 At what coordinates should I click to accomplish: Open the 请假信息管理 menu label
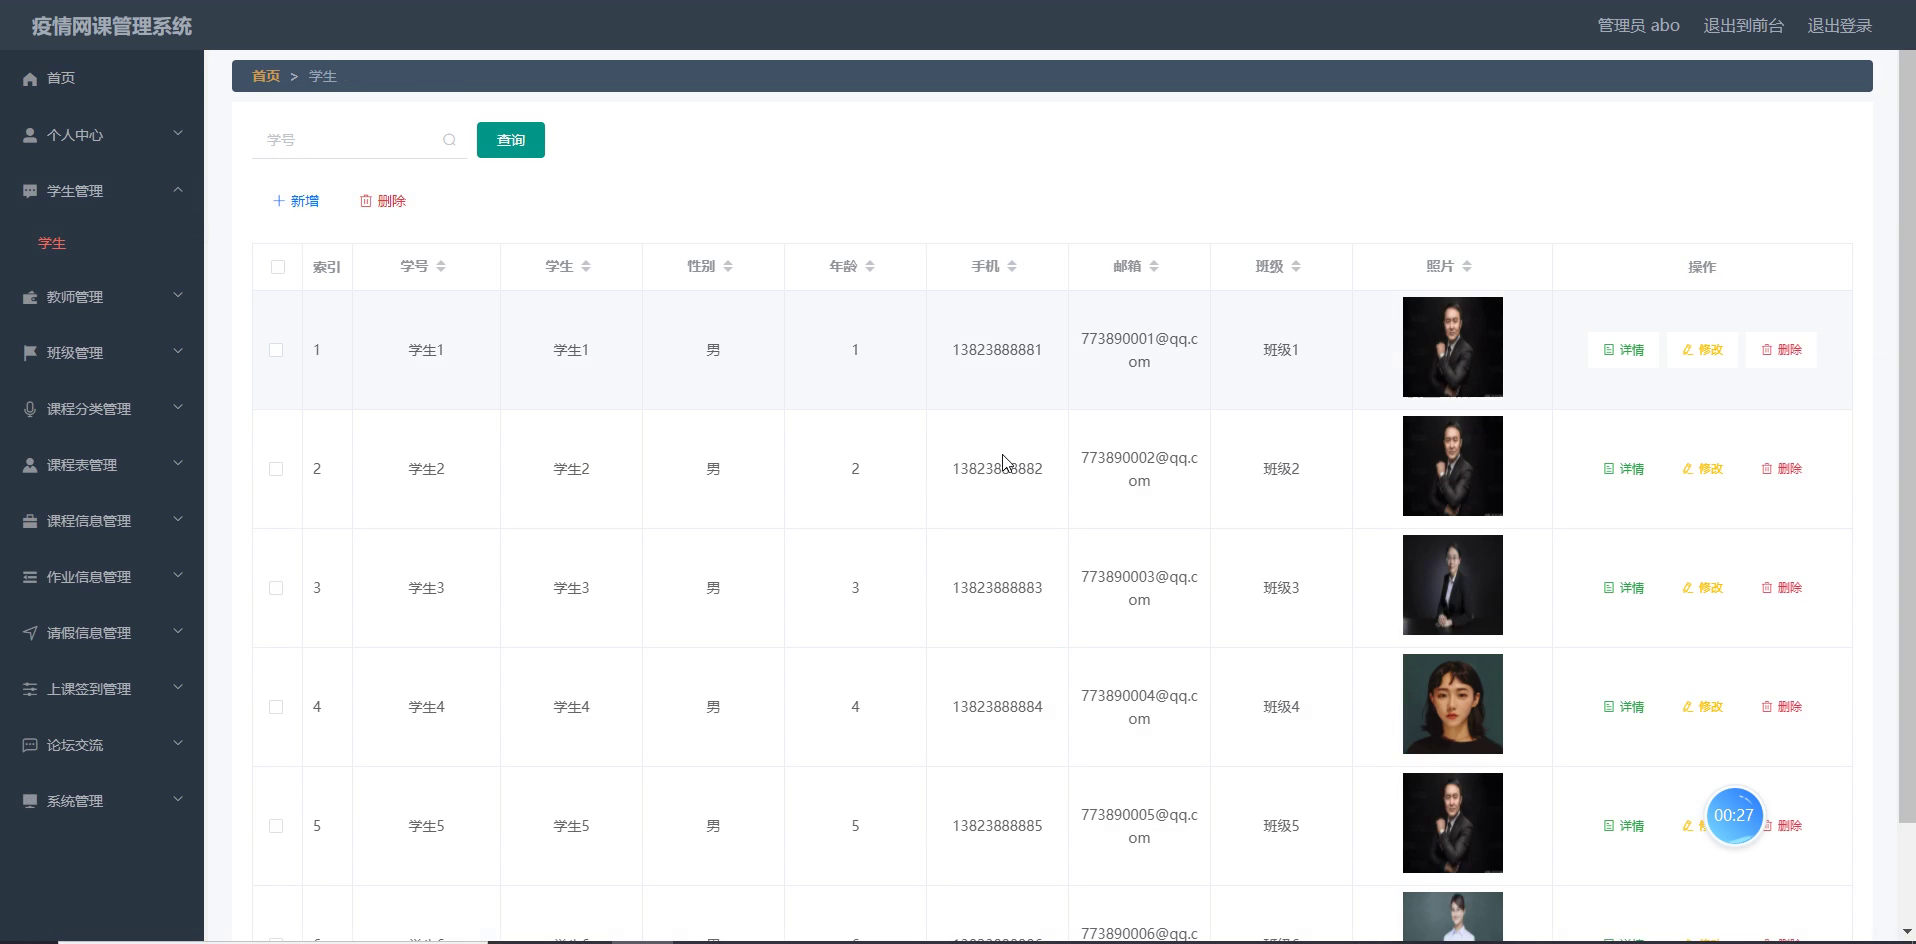tap(89, 633)
